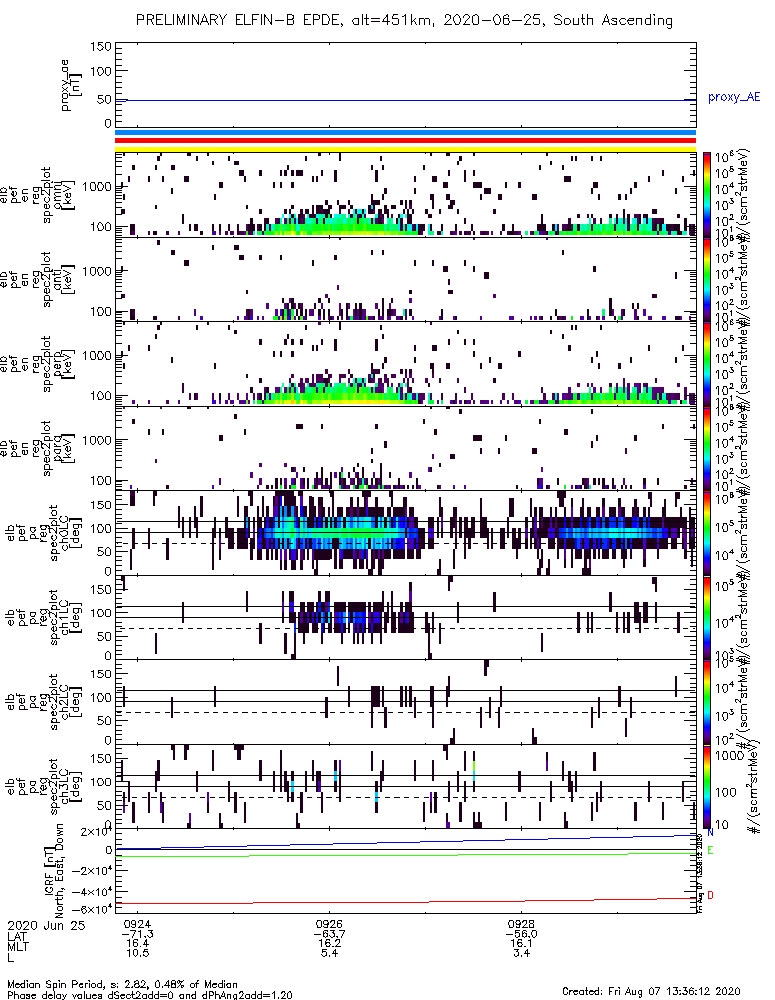Click the LAT row label

[17, 936]
